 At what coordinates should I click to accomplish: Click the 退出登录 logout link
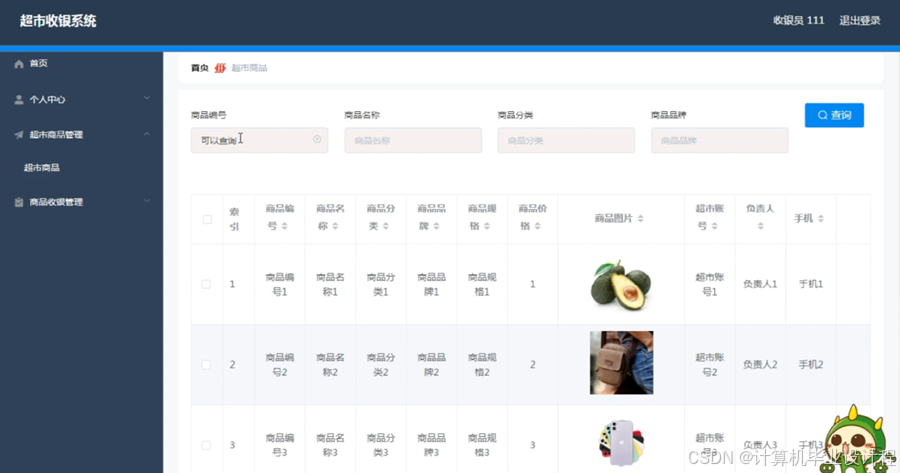tap(860, 21)
